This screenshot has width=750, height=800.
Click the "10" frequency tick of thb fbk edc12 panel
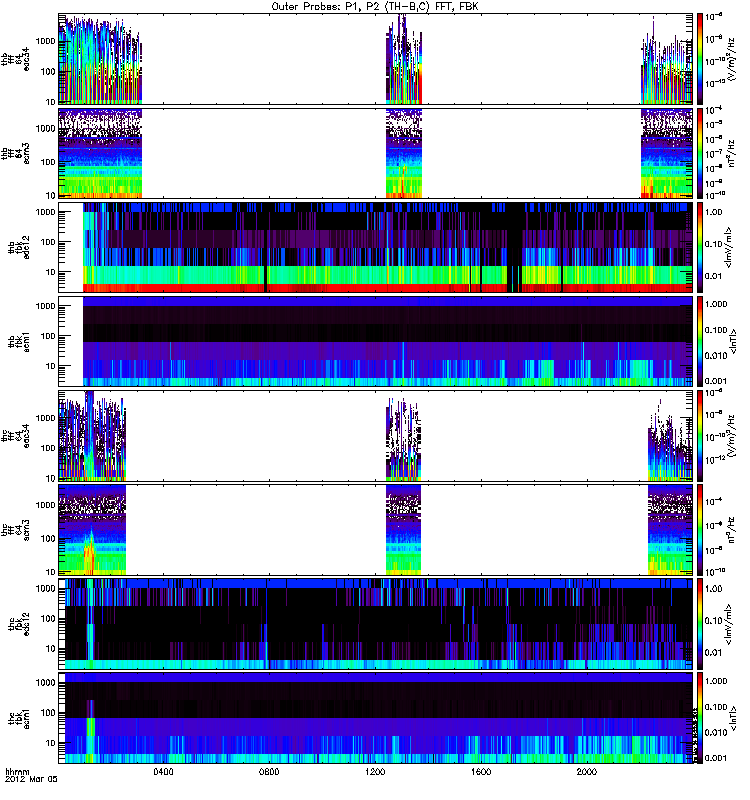(51, 272)
